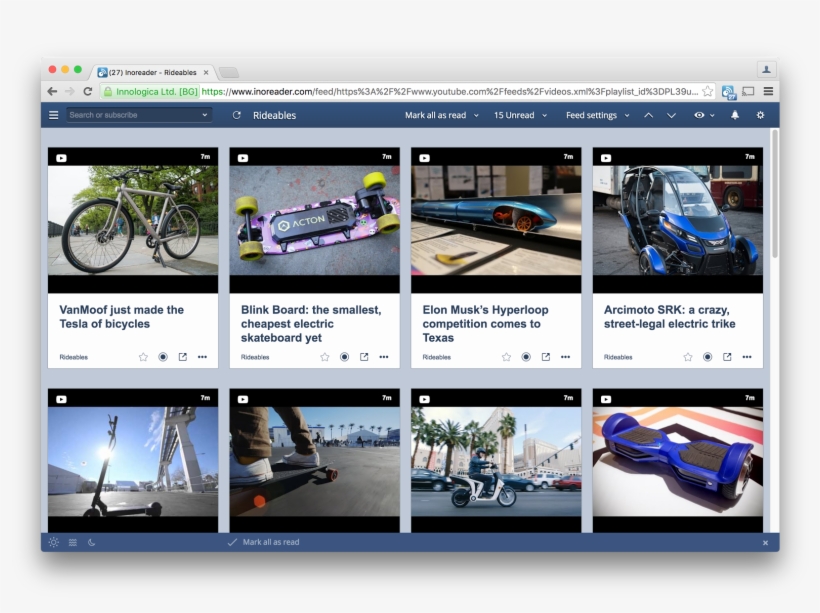Bookmark page with the star in address bar
This screenshot has width=820, height=613.
coord(708,92)
